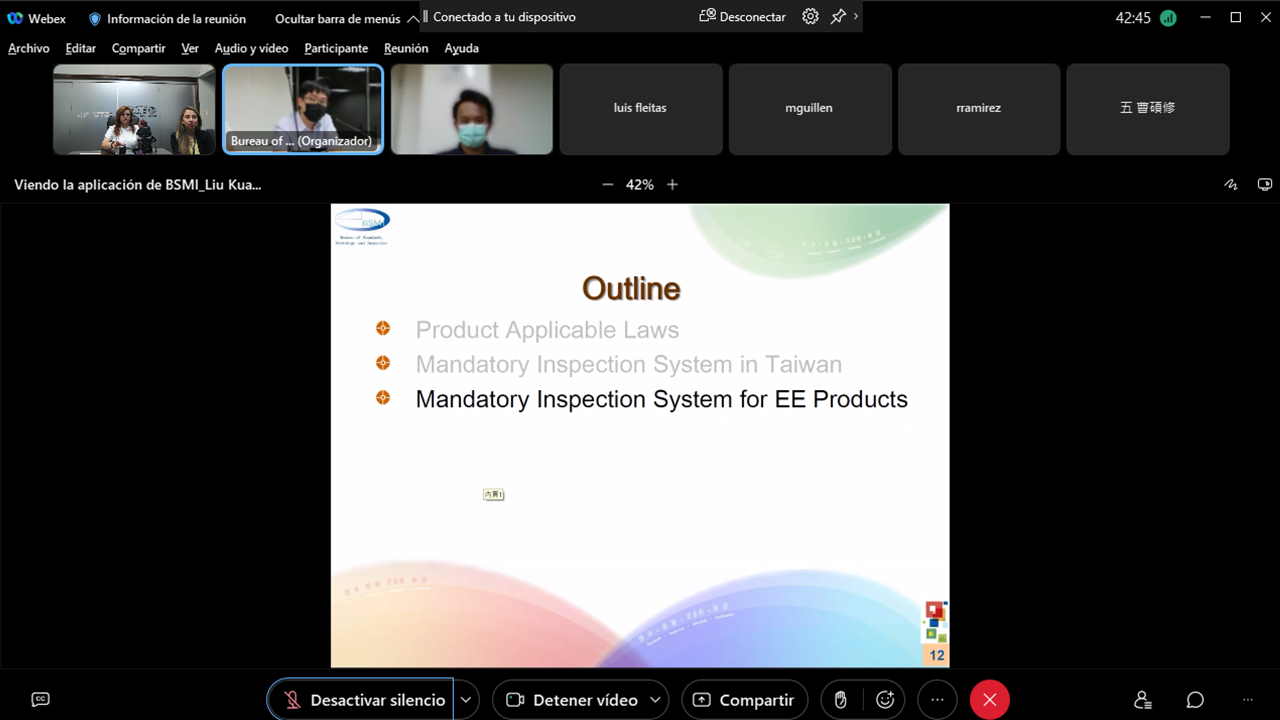The height and width of the screenshot is (720, 1280).
Task: Open the Reunión menu
Action: point(406,48)
